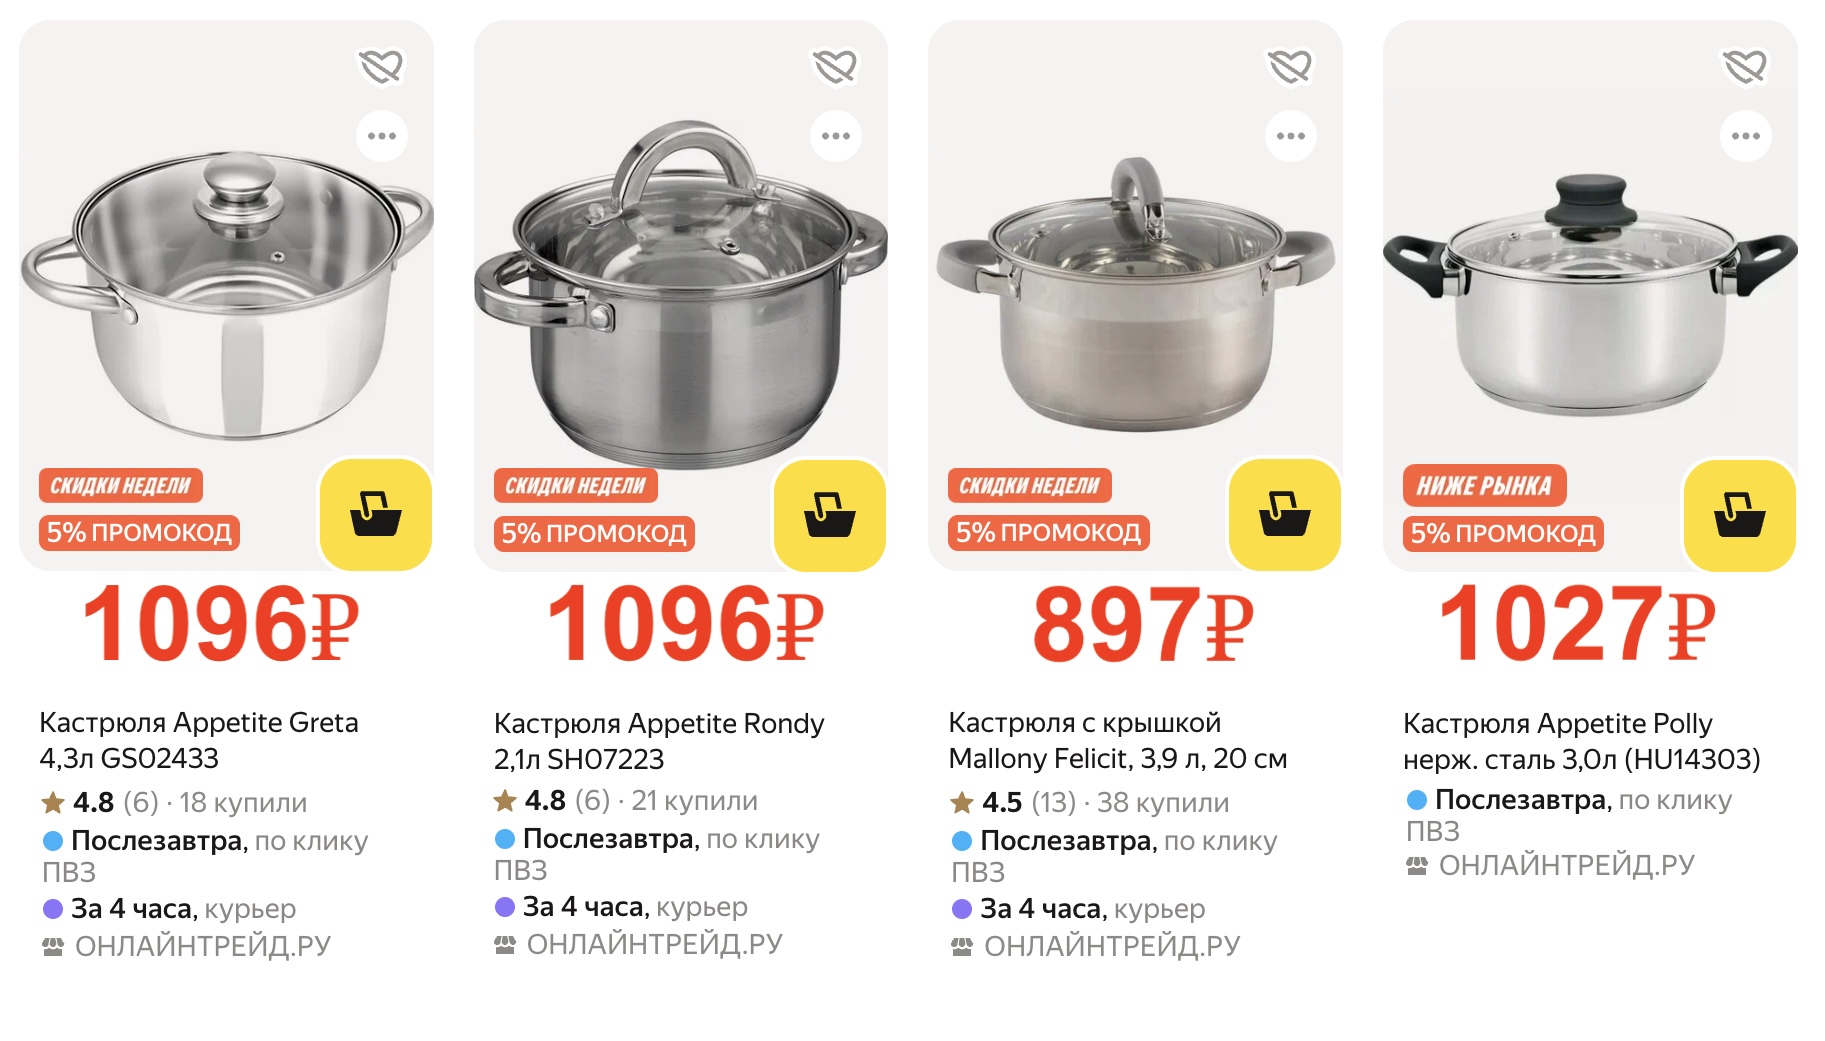Toggle wishlist heart on Appetite Polly

coord(1745,67)
